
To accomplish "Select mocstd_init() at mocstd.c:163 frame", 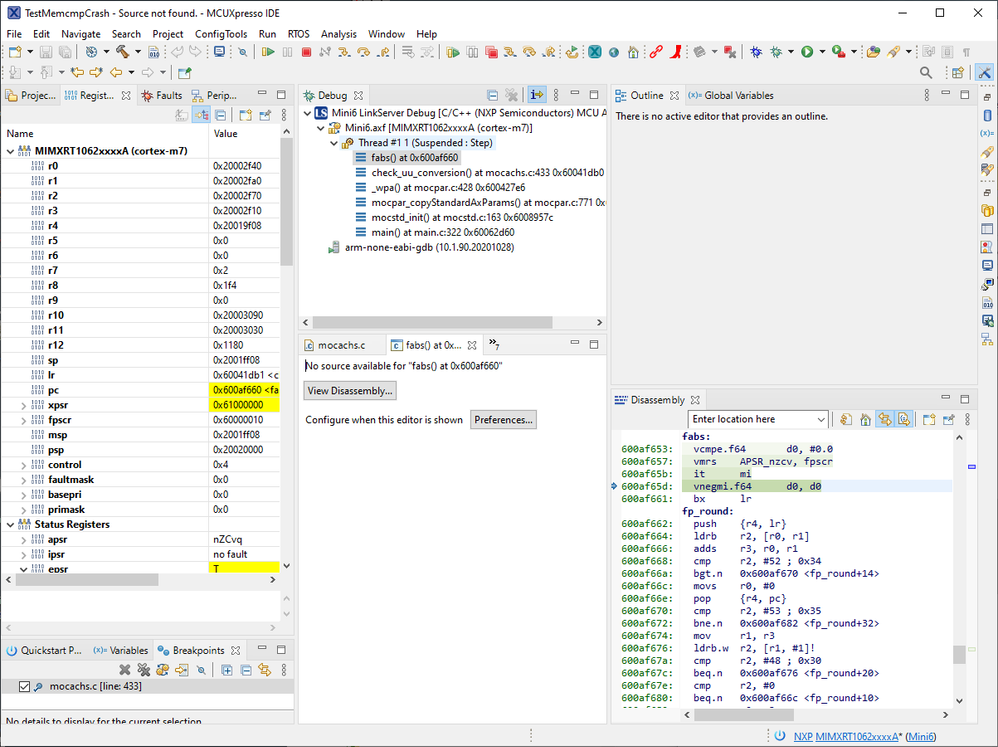I will (x=462, y=218).
